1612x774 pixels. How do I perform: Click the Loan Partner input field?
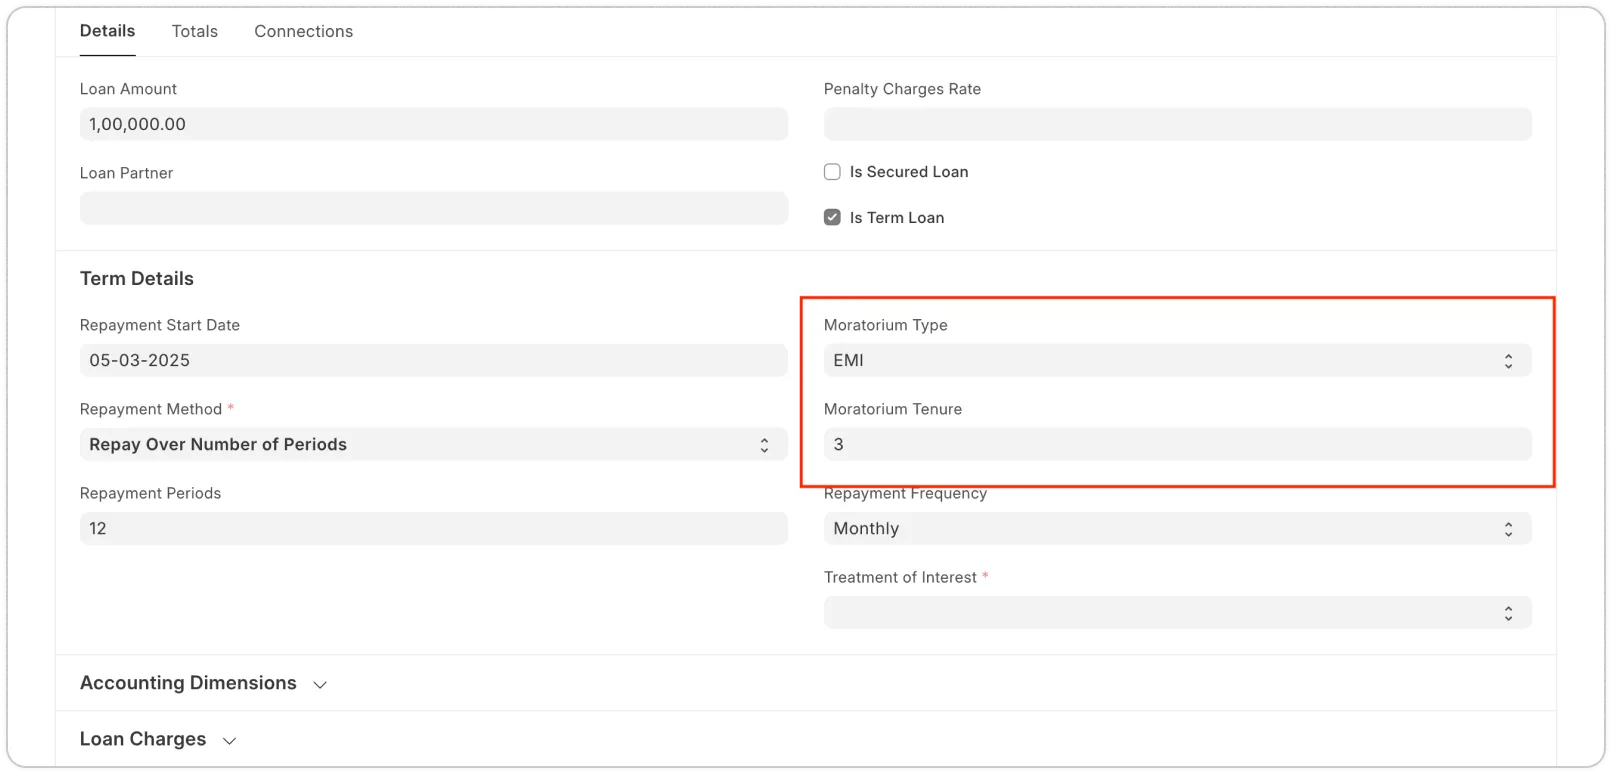(433, 208)
